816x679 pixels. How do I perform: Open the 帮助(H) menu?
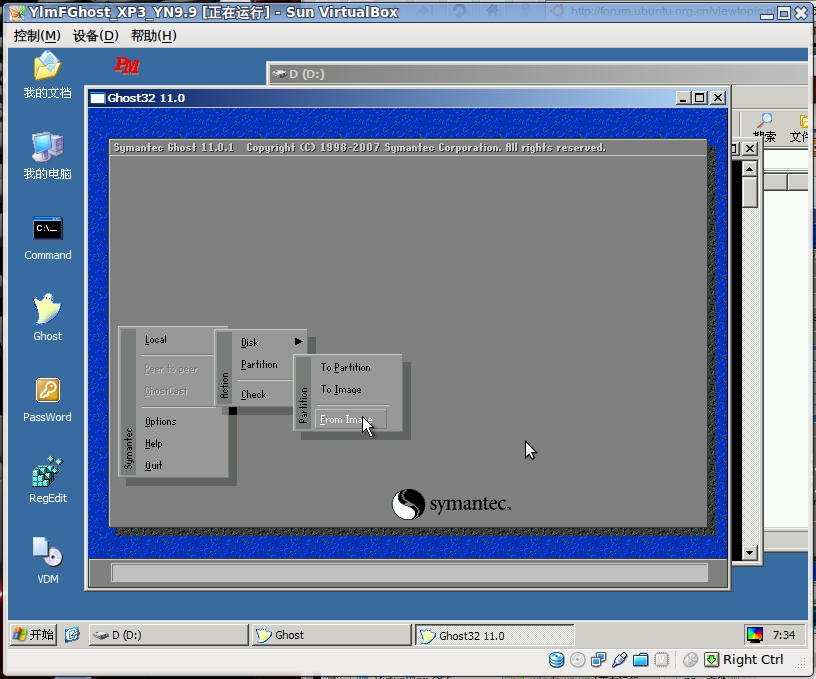point(154,35)
